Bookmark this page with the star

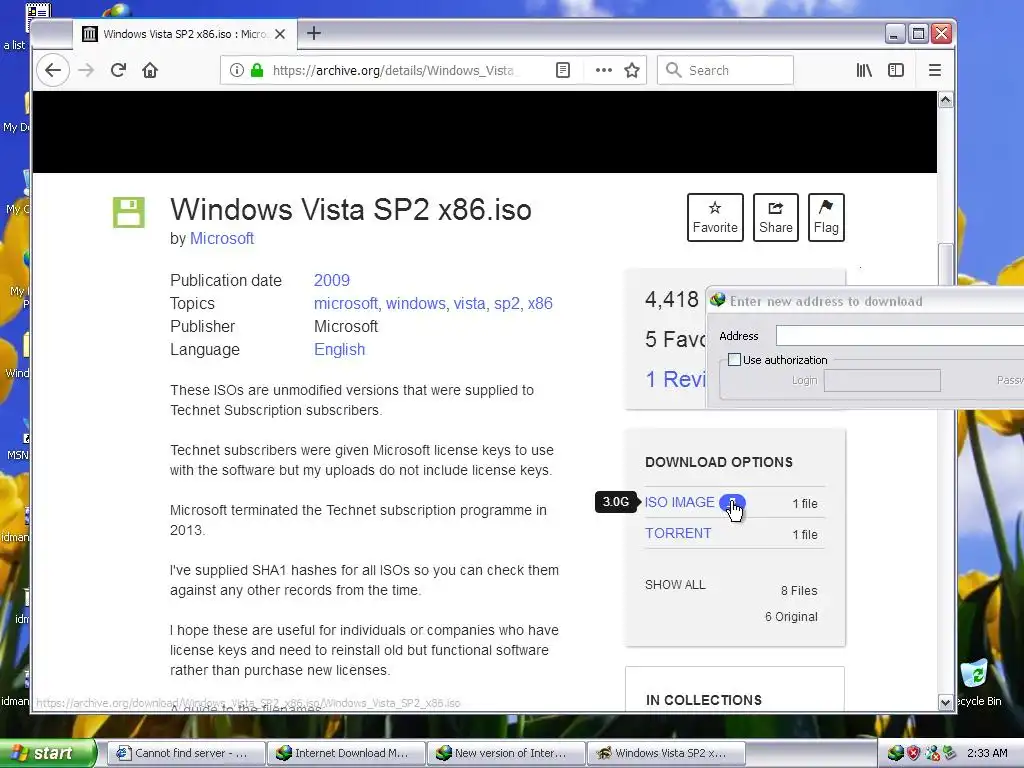632,70
